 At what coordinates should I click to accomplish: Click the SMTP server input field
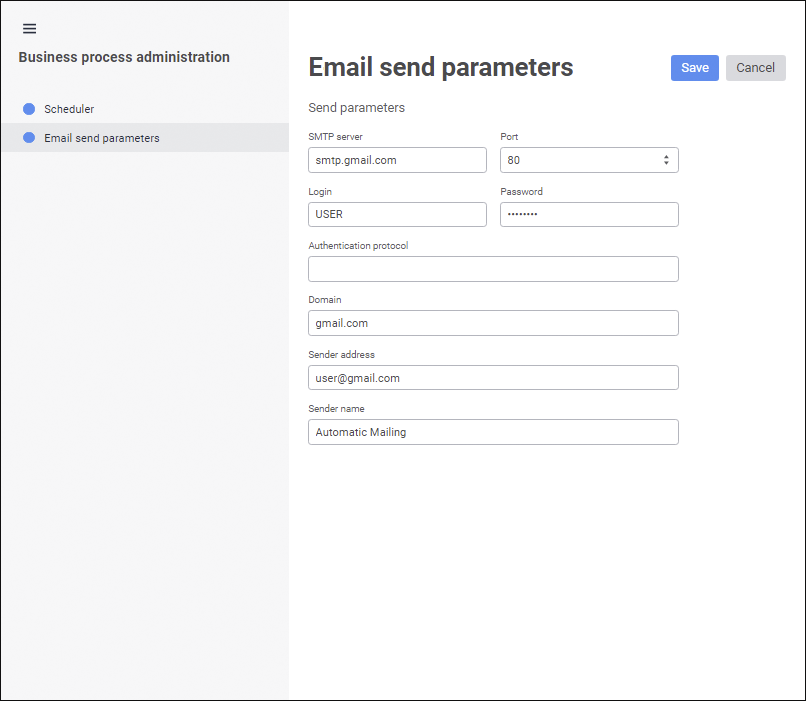(397, 160)
